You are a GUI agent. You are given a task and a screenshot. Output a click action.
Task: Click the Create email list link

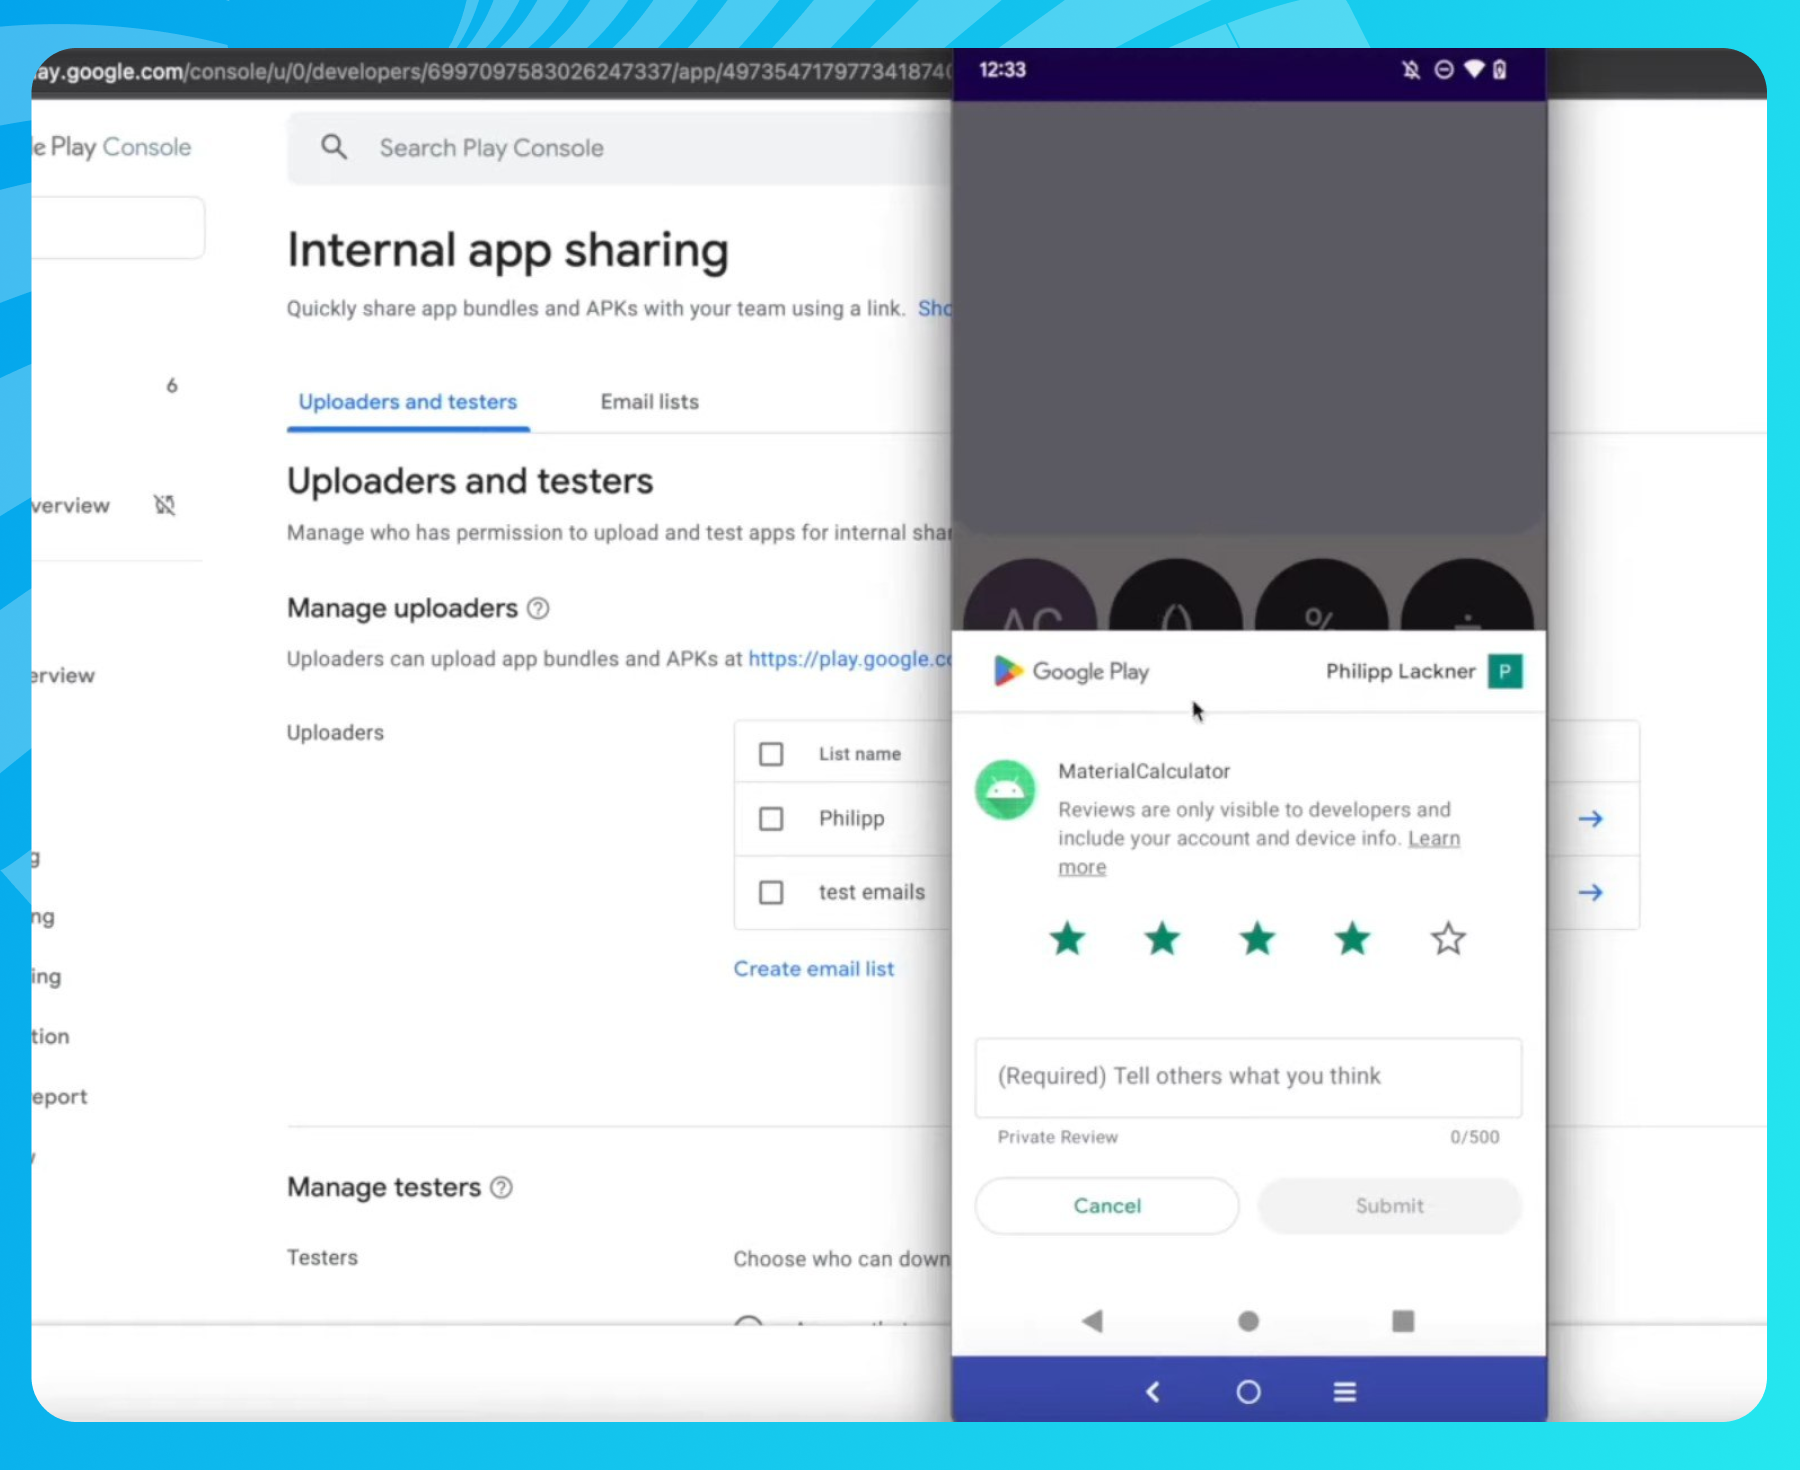(x=814, y=969)
